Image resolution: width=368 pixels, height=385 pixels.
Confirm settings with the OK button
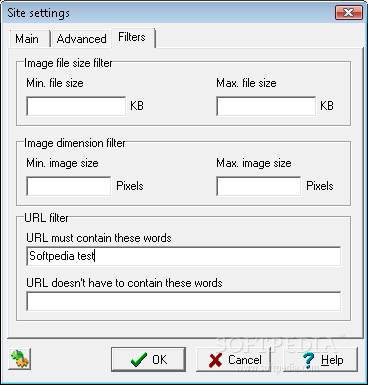click(x=148, y=359)
